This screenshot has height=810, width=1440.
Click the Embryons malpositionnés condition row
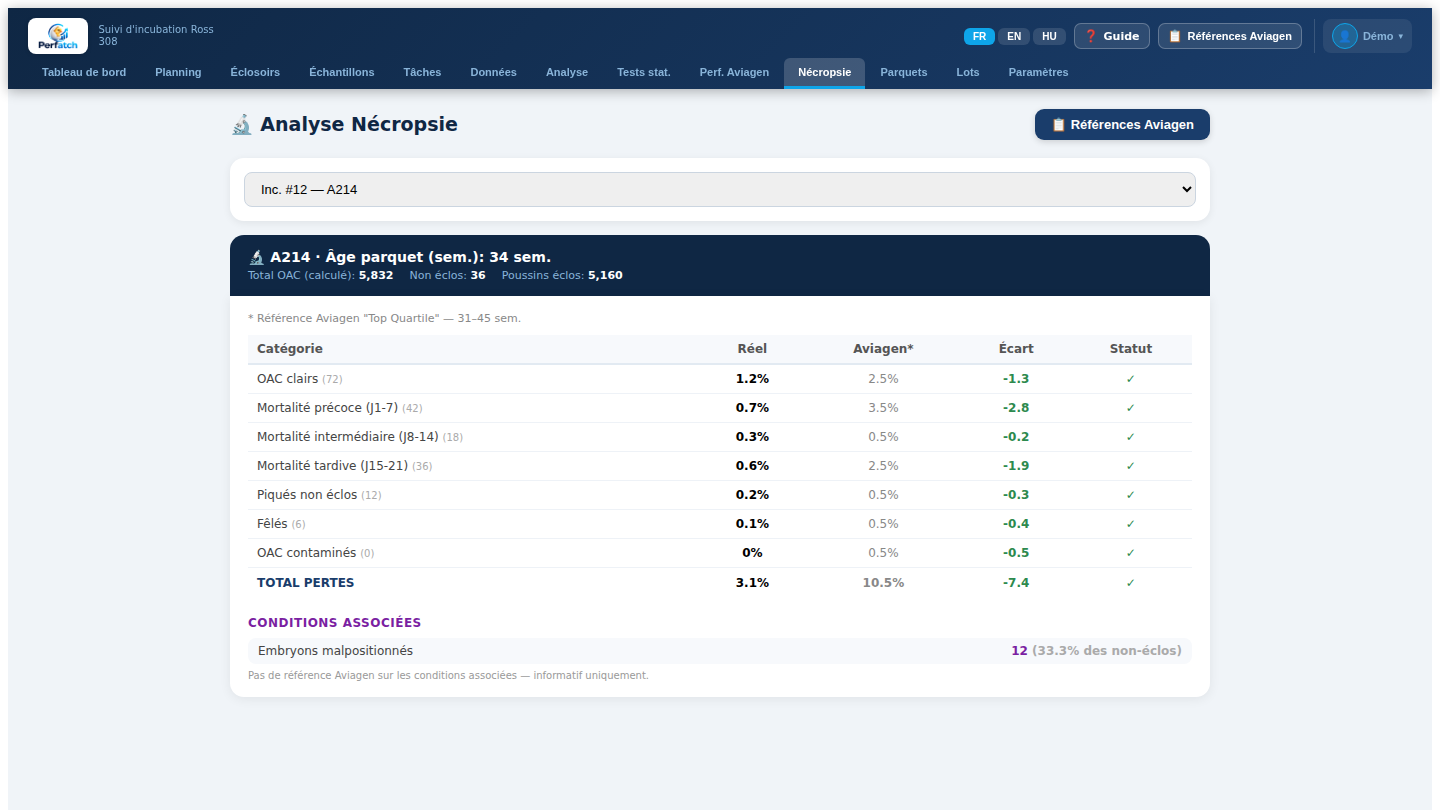click(720, 651)
